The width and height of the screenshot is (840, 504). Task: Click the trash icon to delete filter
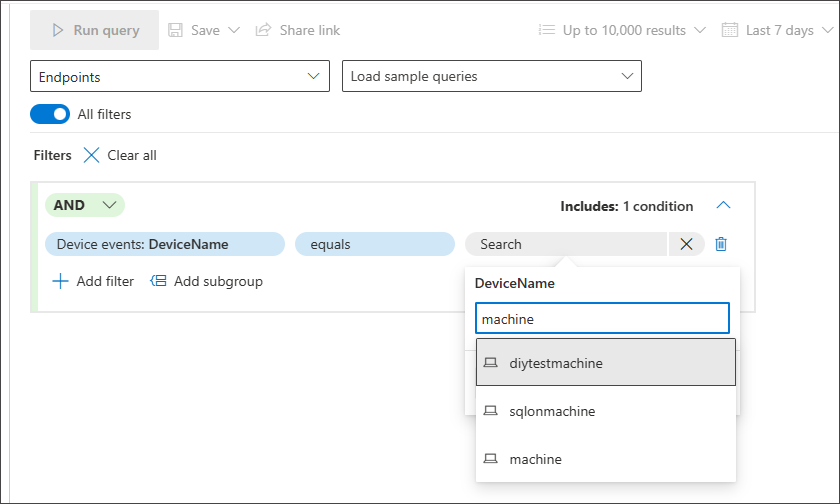(x=721, y=244)
